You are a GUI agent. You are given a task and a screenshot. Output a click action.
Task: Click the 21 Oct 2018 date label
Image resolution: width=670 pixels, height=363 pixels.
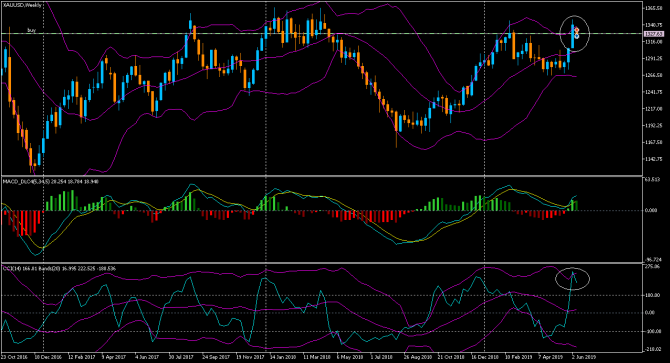click(x=451, y=357)
